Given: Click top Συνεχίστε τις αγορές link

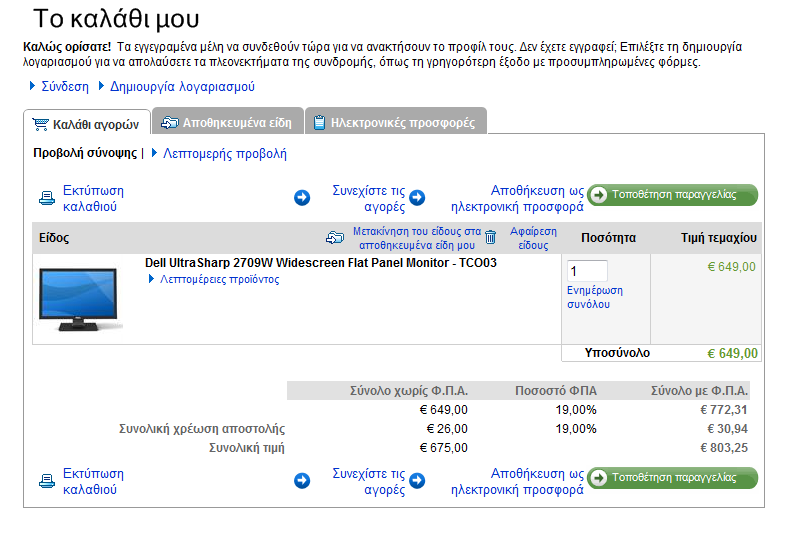Looking at the screenshot, I should coord(369,198).
